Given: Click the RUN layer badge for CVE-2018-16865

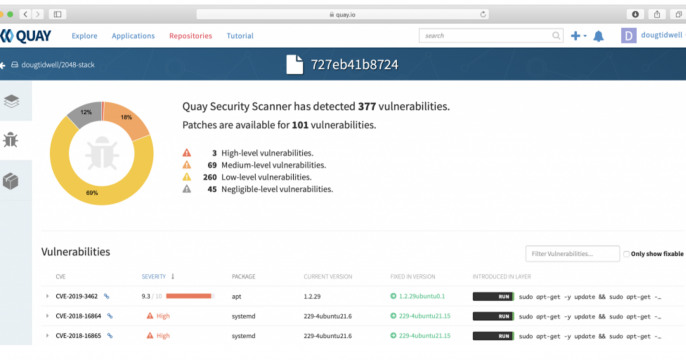Looking at the screenshot, I should (x=493, y=336).
